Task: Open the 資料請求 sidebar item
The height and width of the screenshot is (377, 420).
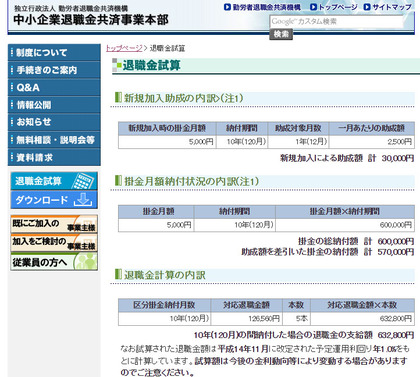Action: (x=54, y=157)
